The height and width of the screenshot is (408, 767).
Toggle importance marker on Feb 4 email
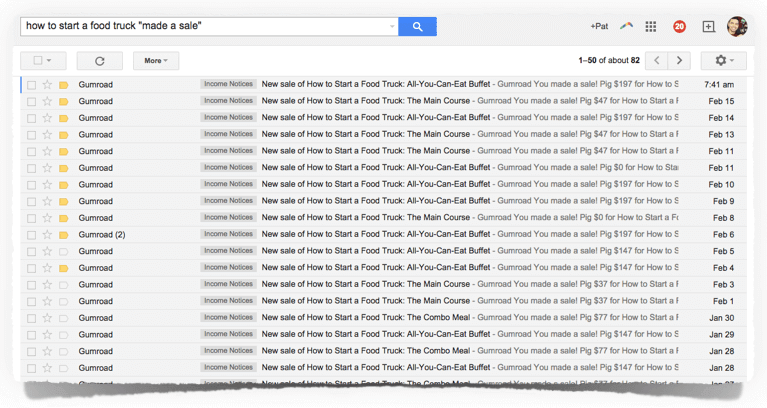click(64, 268)
